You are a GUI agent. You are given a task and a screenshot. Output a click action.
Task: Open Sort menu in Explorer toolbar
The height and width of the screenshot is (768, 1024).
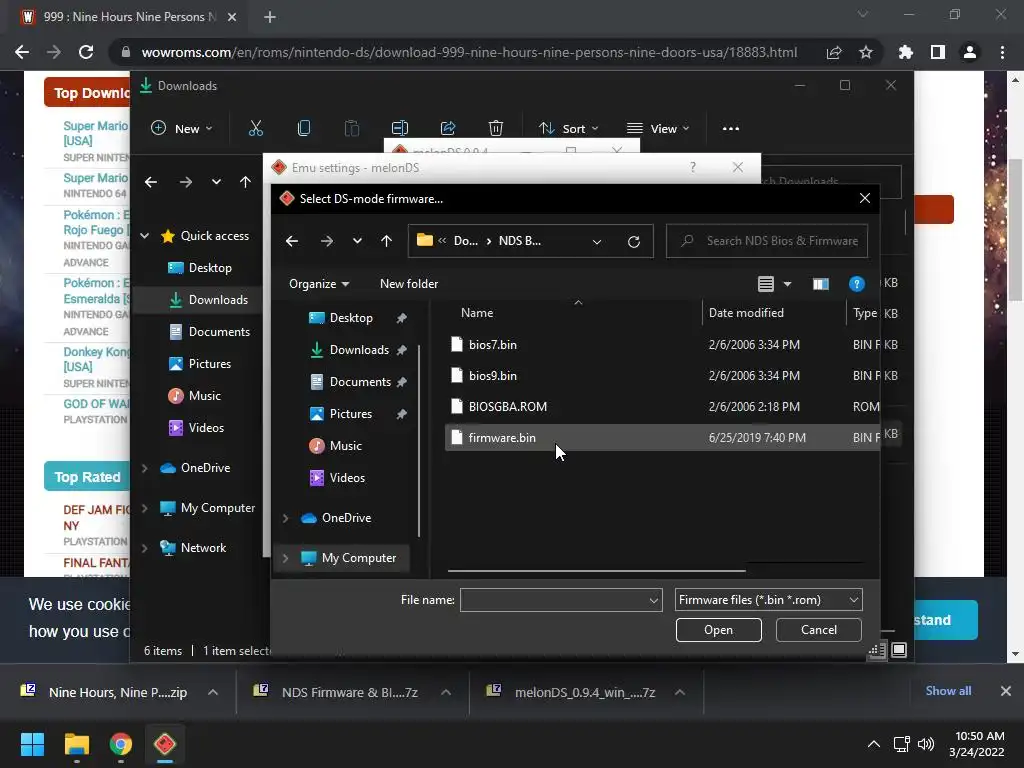(568, 129)
